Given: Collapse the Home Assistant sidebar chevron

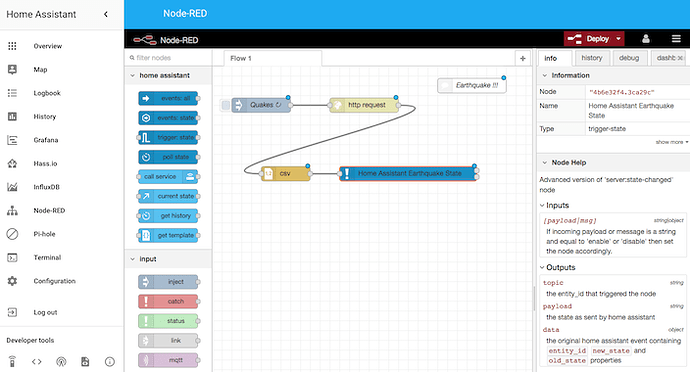Looking at the screenshot, I should (x=106, y=15).
